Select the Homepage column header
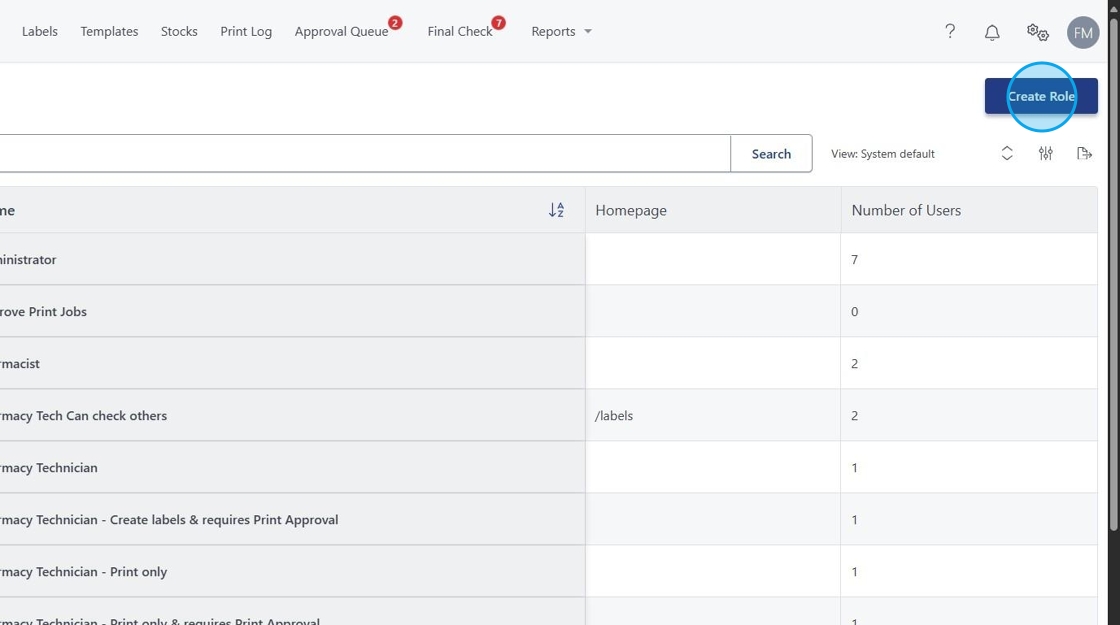 click(631, 210)
